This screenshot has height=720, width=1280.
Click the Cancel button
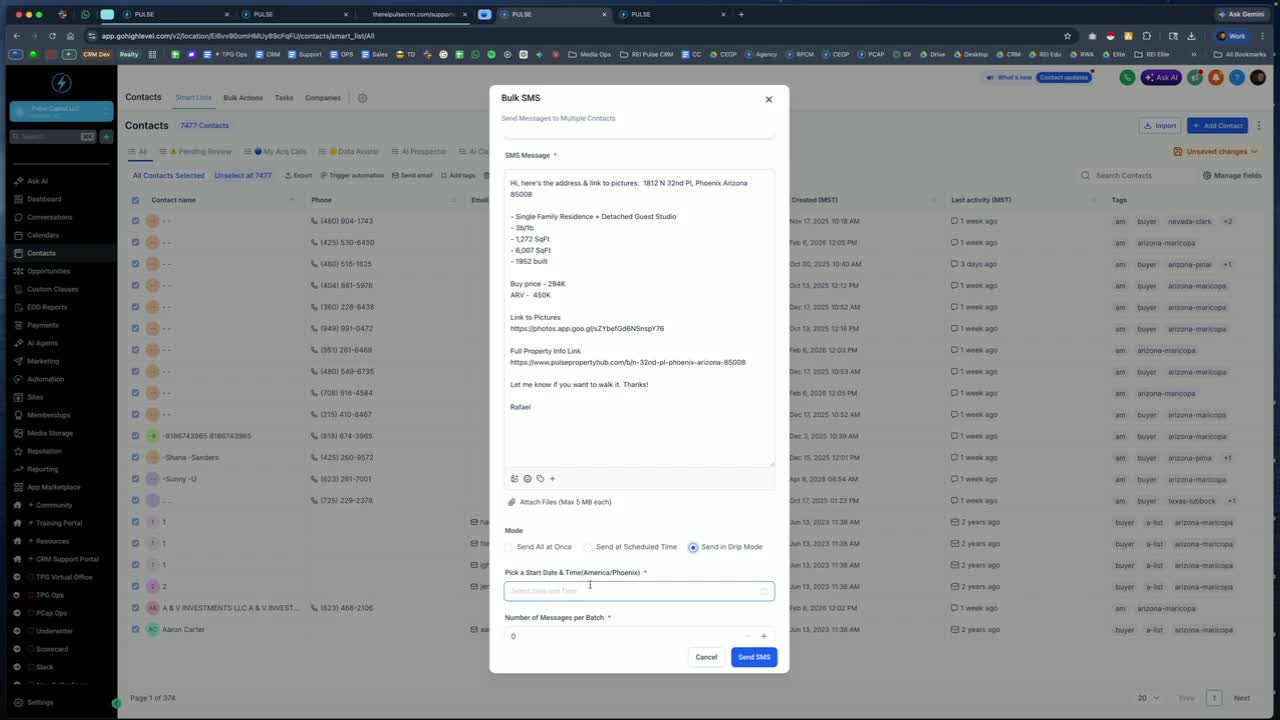click(706, 657)
